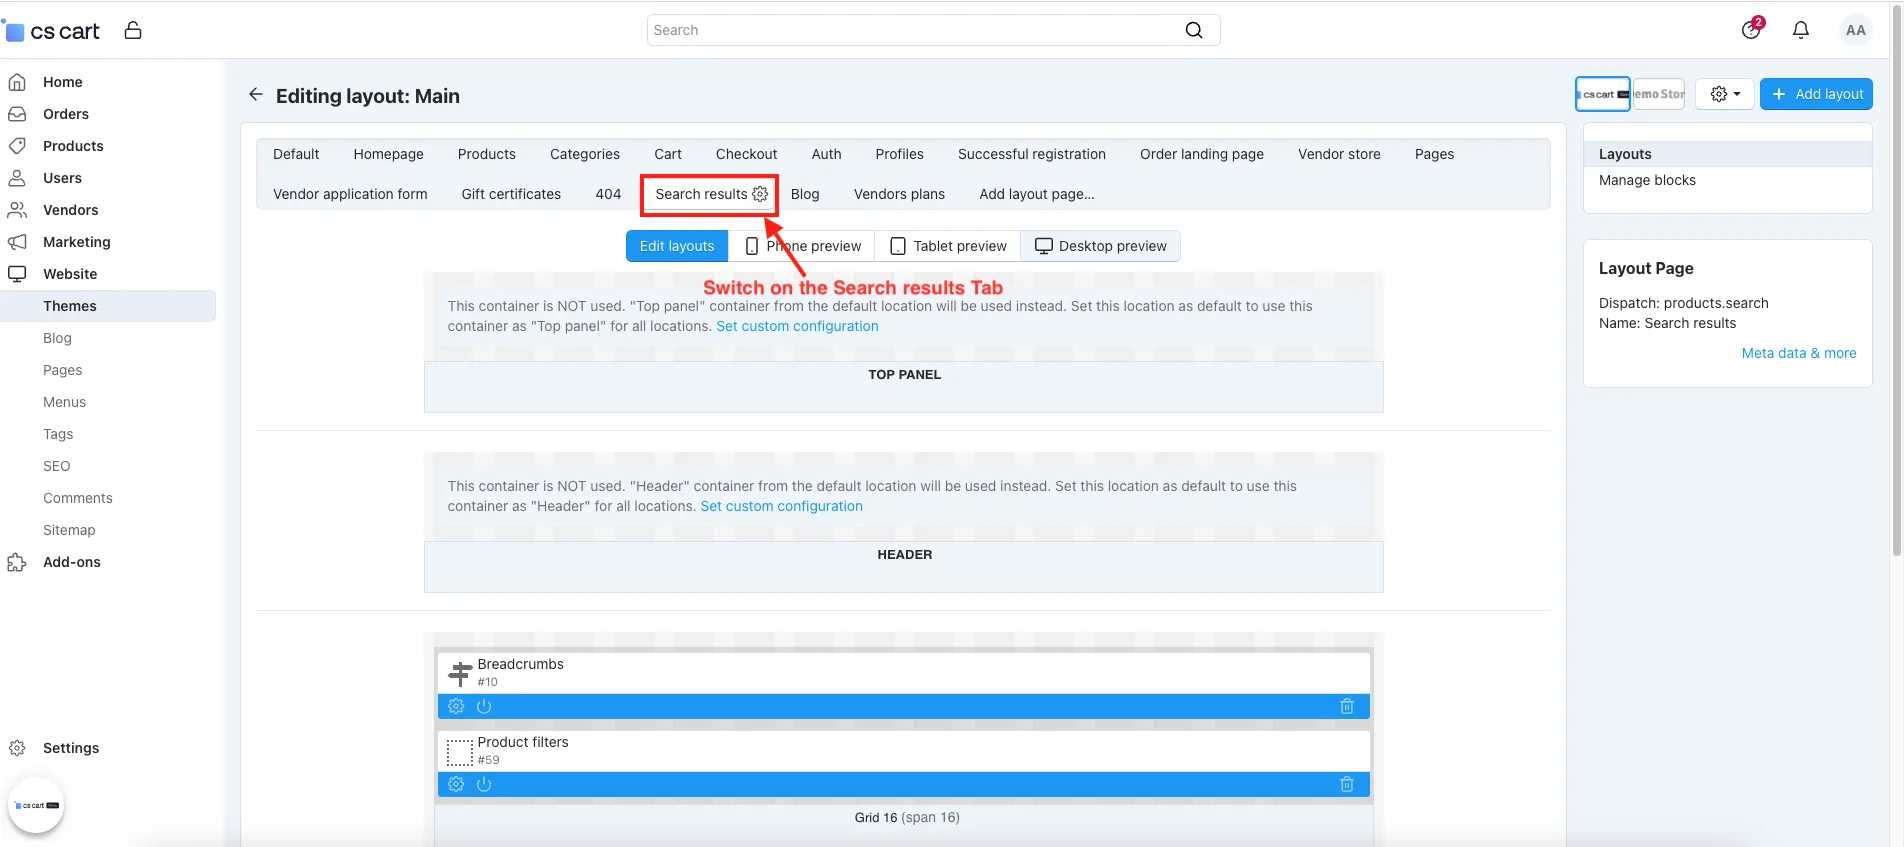Click the floating cs cart badge at bottom left
This screenshot has width=1904, height=847.
click(36, 805)
